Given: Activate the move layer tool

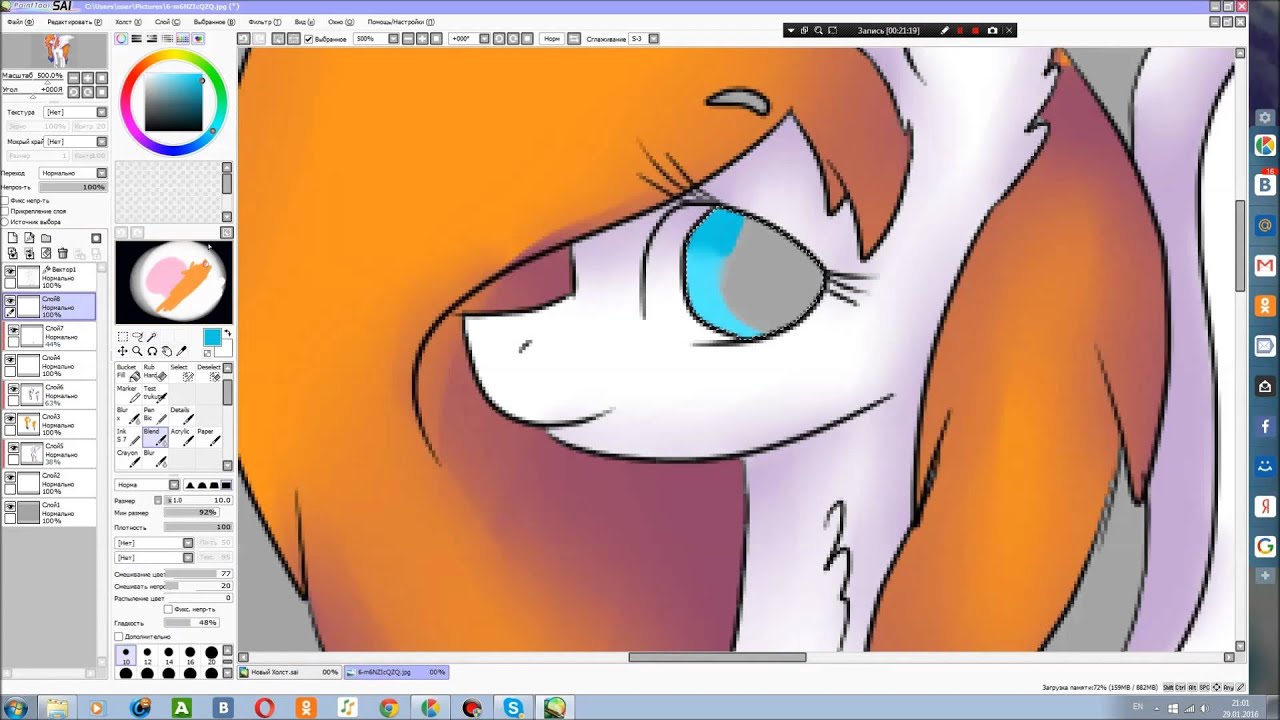Looking at the screenshot, I should [x=122, y=351].
